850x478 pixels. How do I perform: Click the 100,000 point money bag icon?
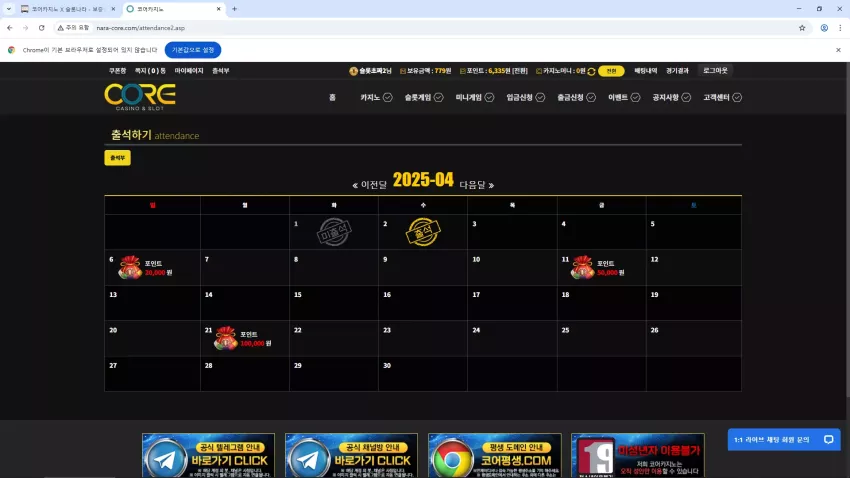pos(226,338)
